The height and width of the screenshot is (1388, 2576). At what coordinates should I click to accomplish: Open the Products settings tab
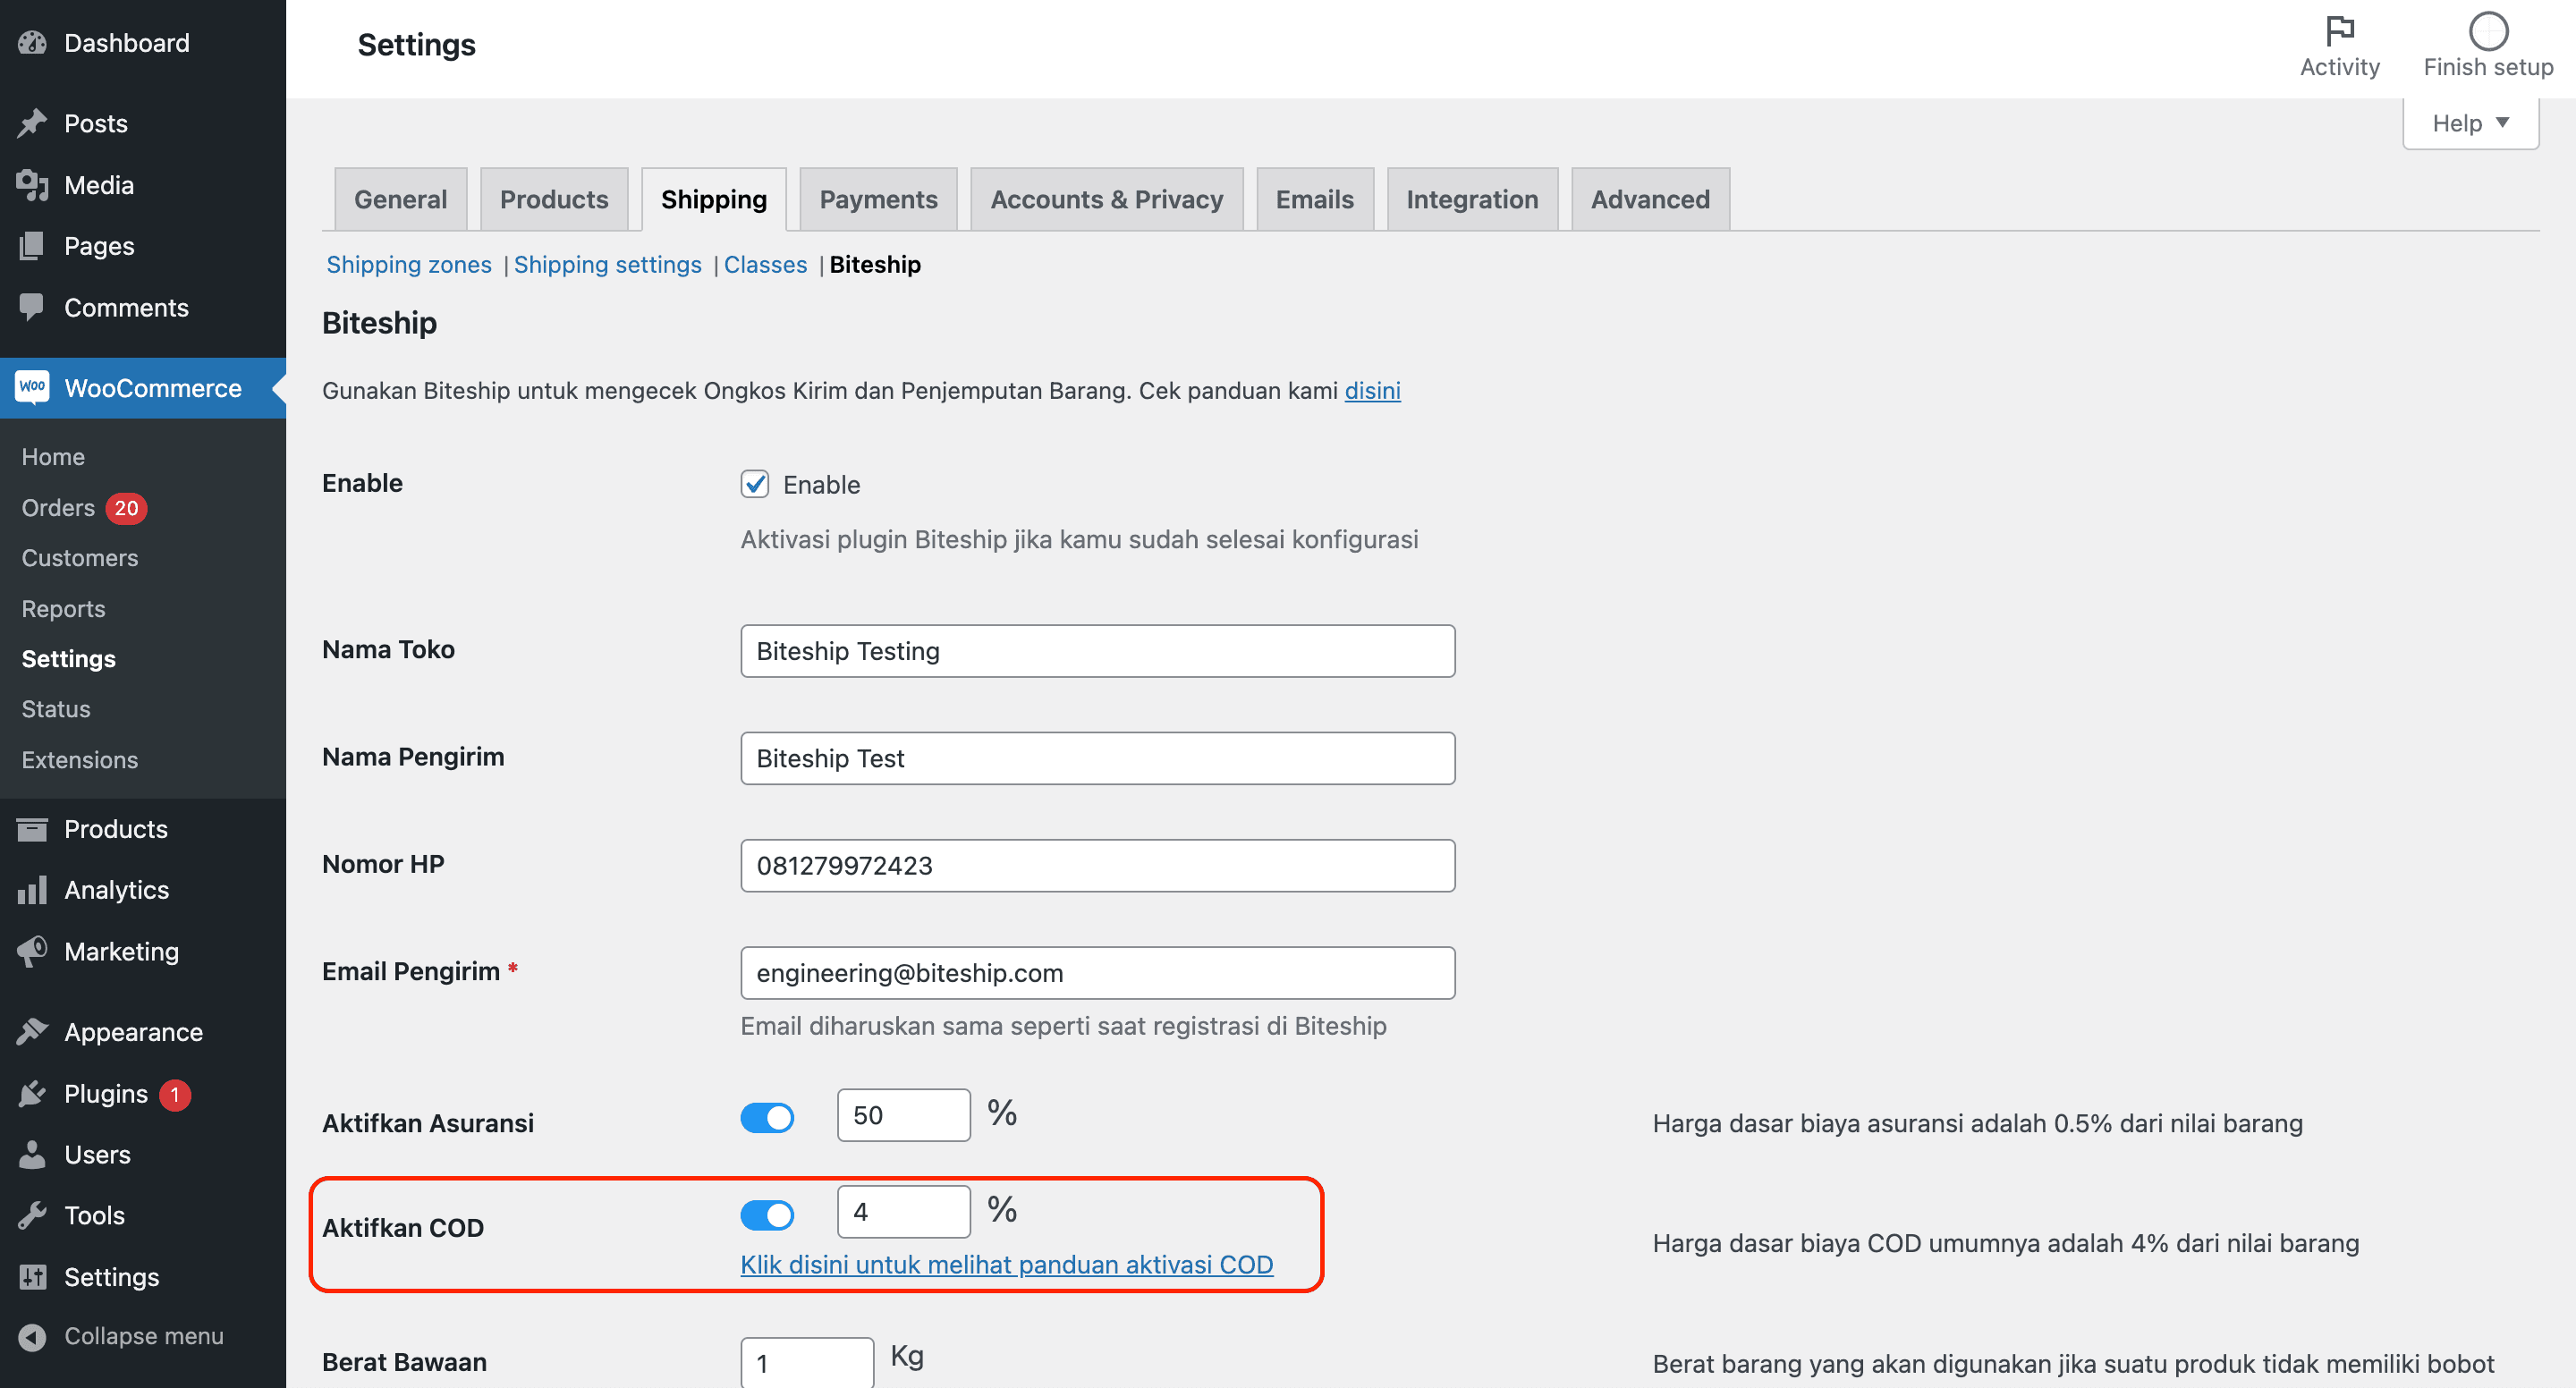click(x=554, y=199)
